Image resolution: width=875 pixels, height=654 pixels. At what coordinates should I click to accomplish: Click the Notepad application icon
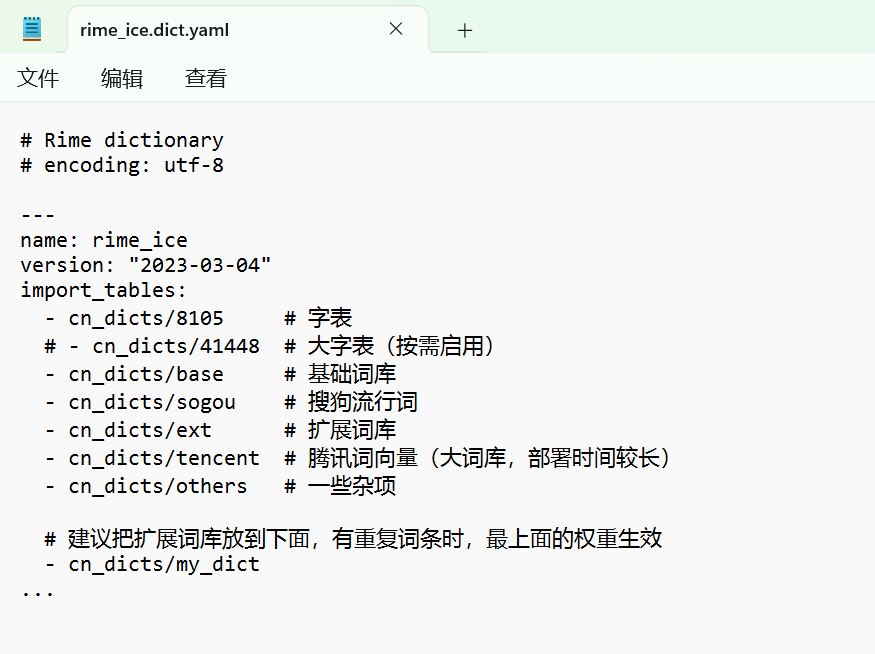point(30,28)
